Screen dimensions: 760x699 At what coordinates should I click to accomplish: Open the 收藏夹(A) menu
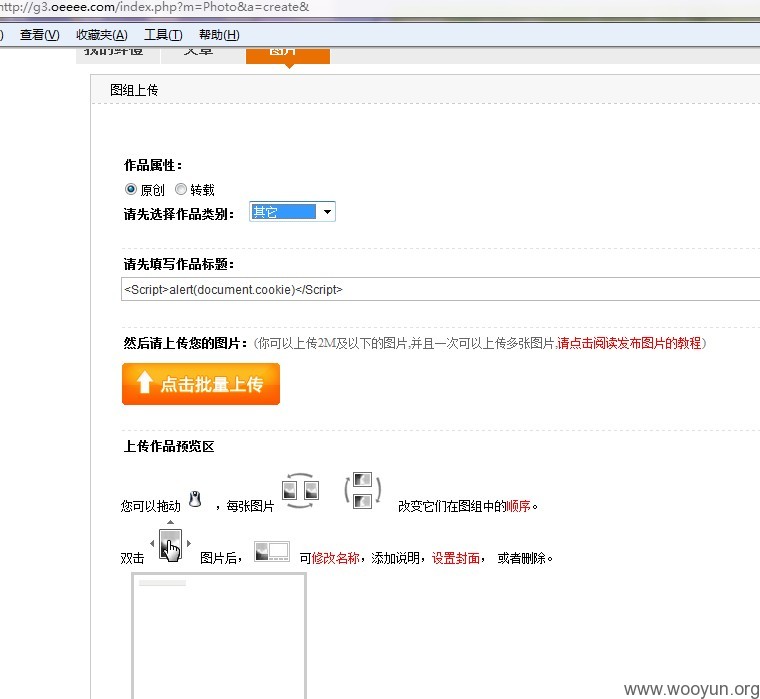(102, 35)
